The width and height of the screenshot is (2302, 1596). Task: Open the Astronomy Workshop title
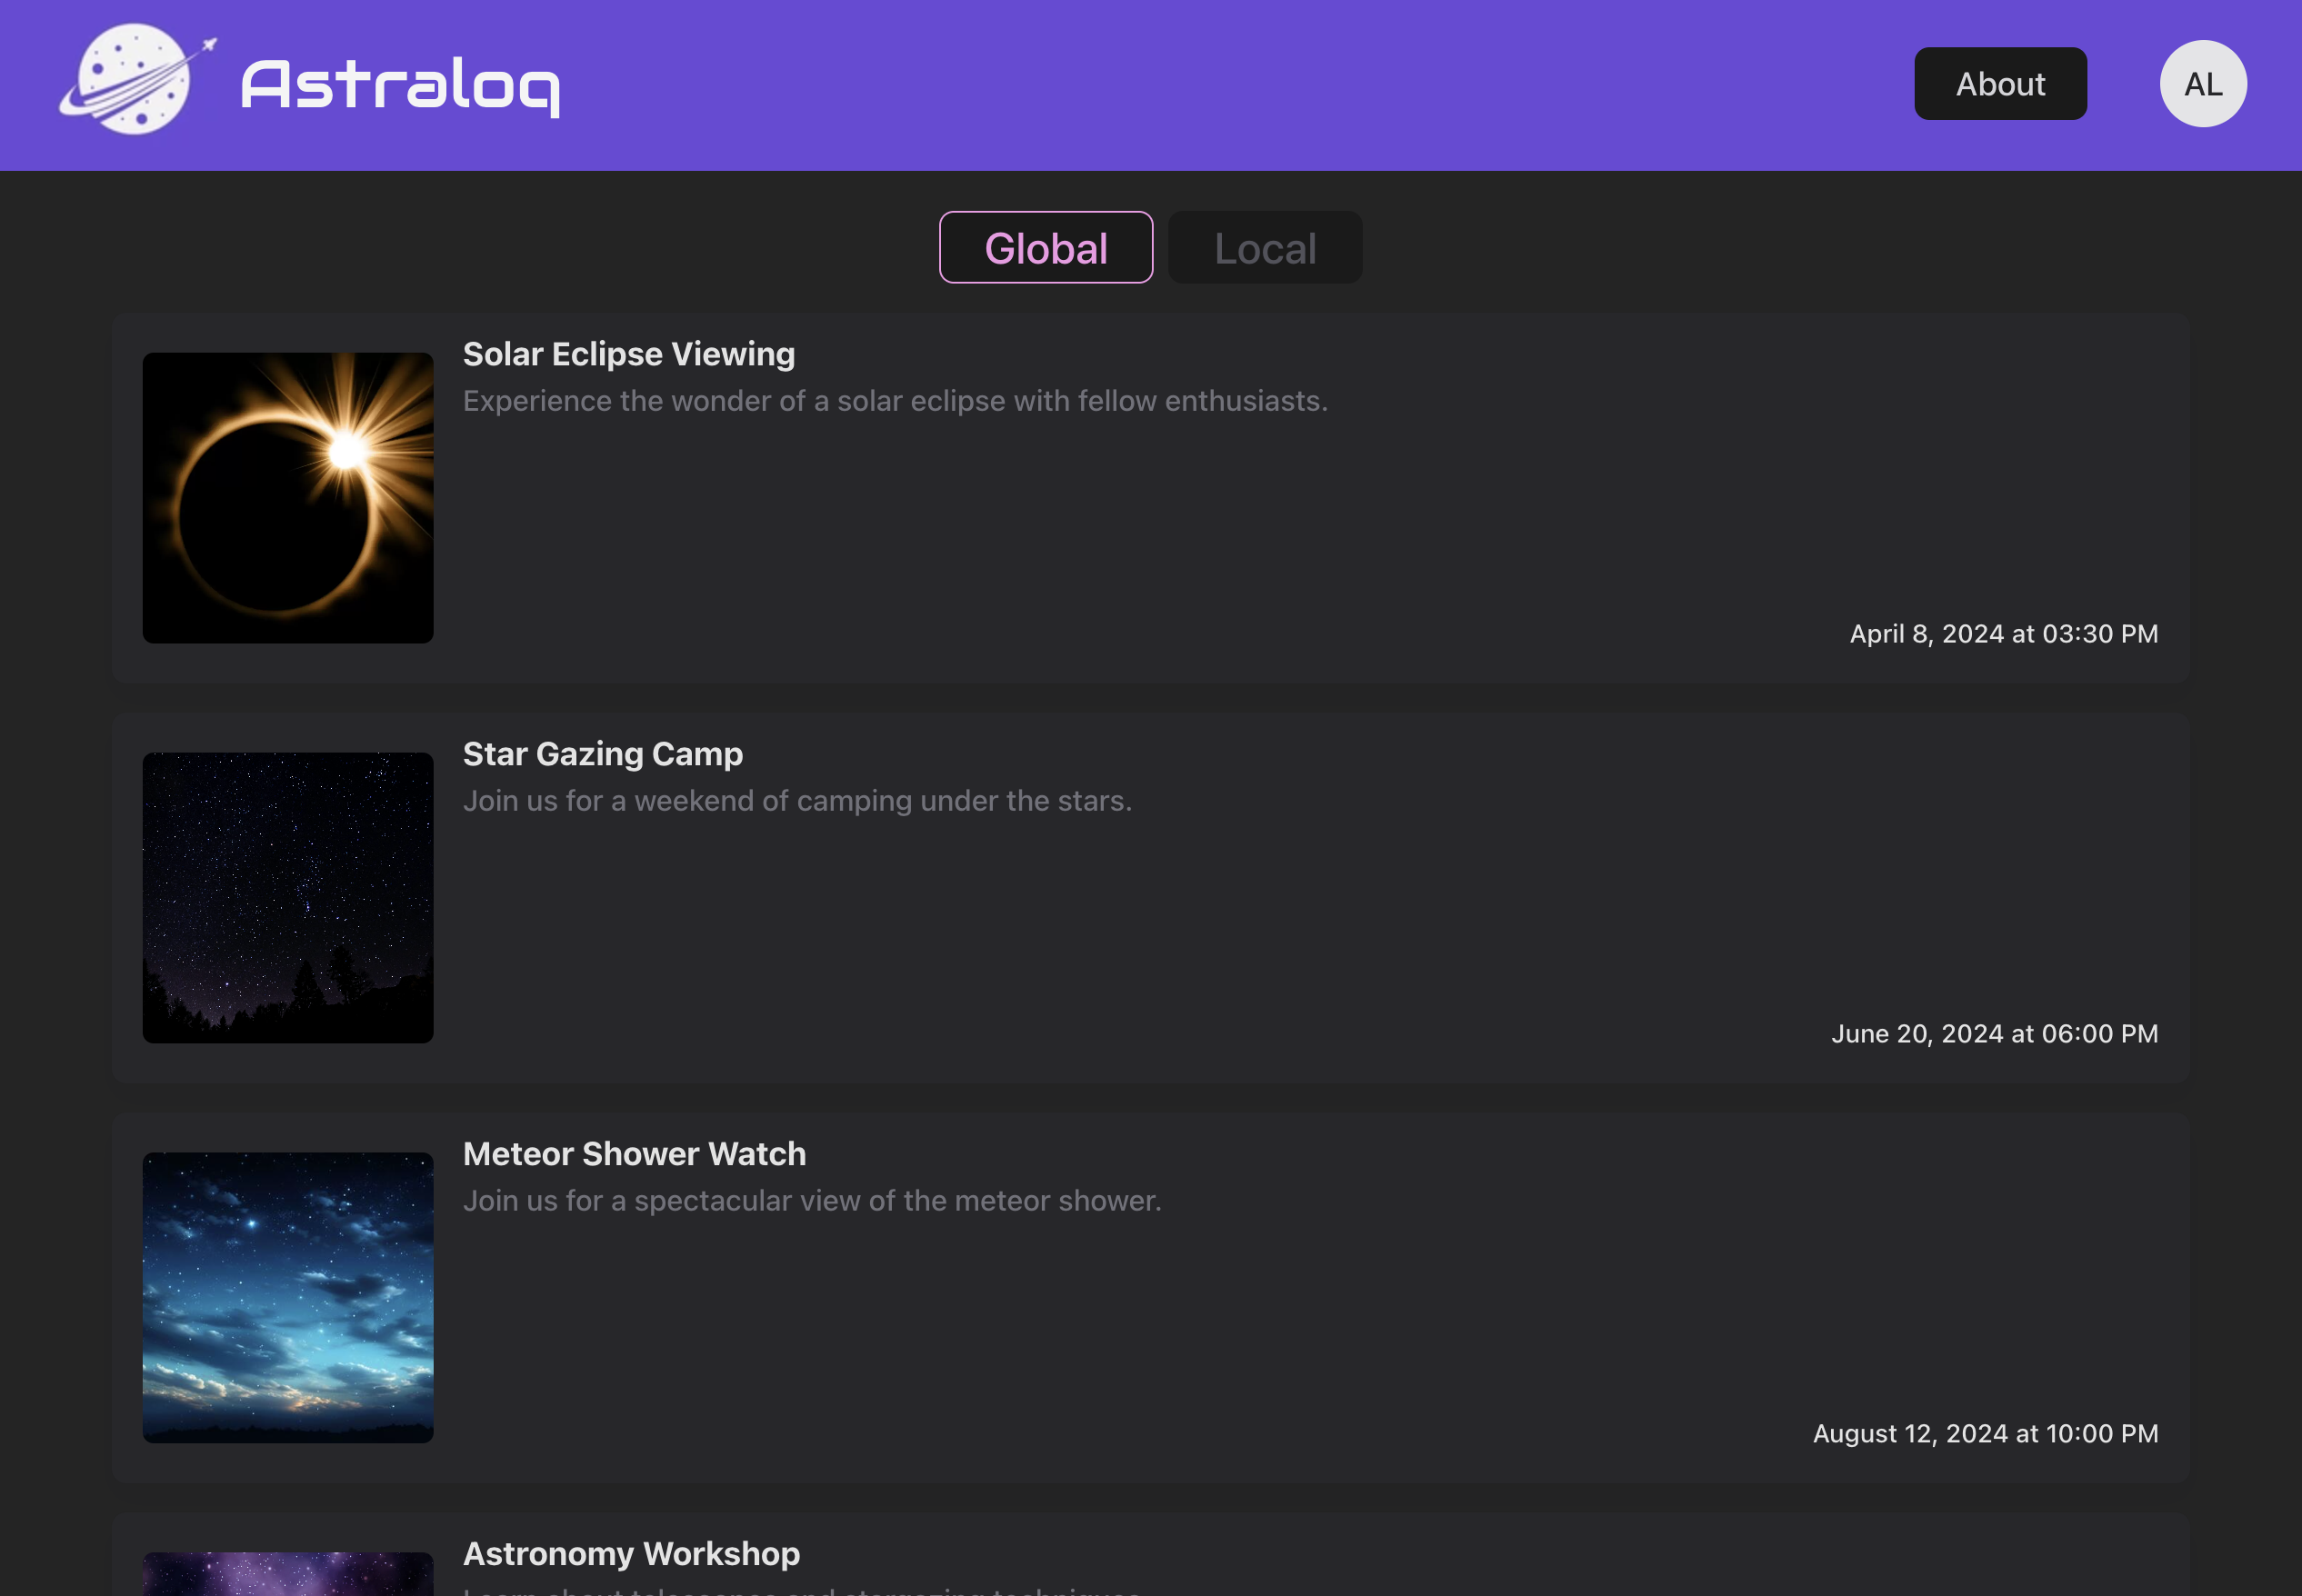pos(631,1553)
